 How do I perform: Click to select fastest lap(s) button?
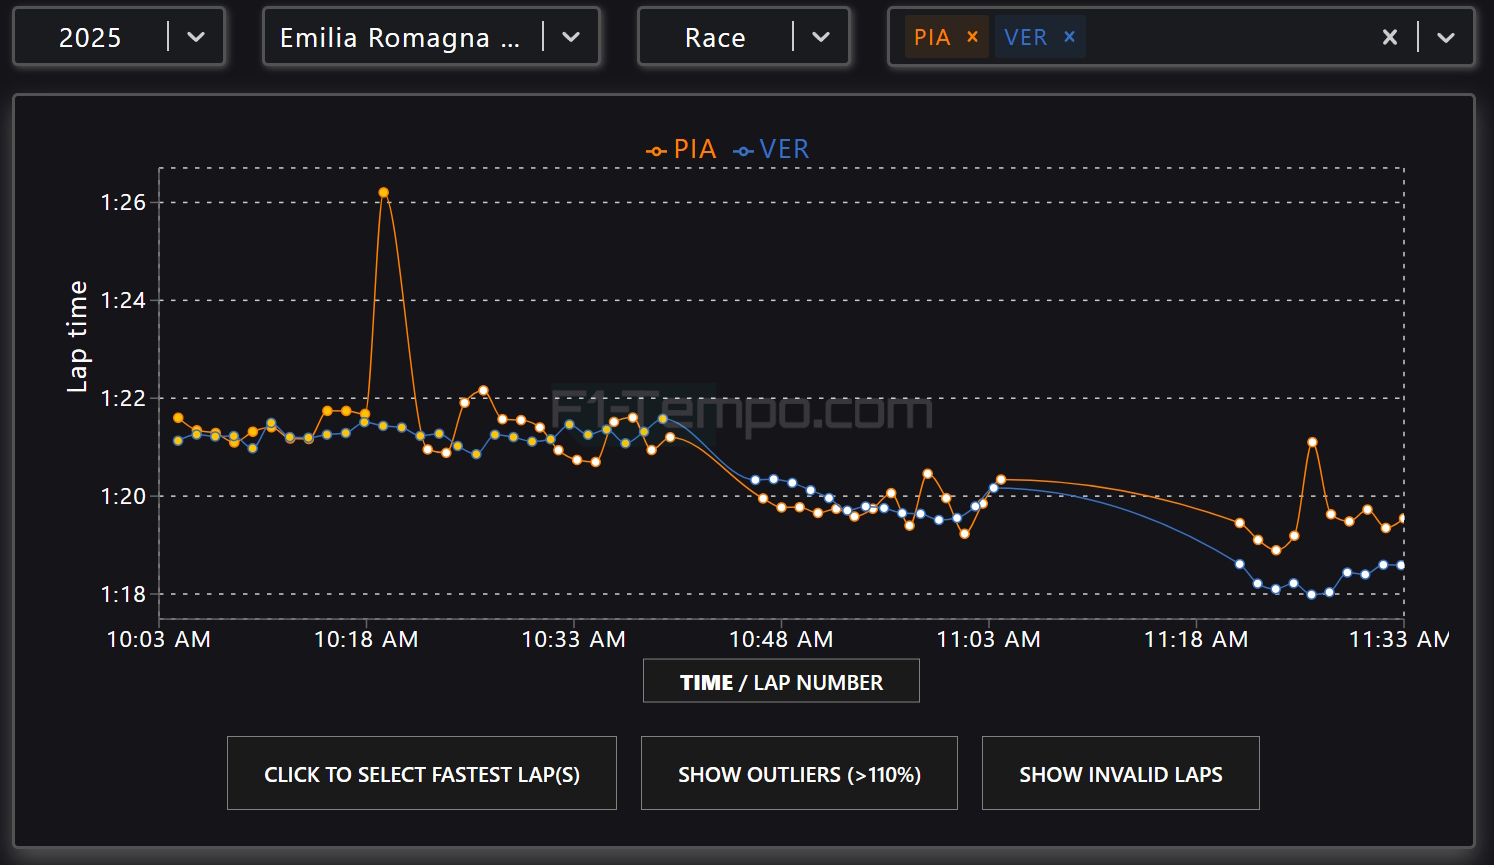[x=421, y=774]
